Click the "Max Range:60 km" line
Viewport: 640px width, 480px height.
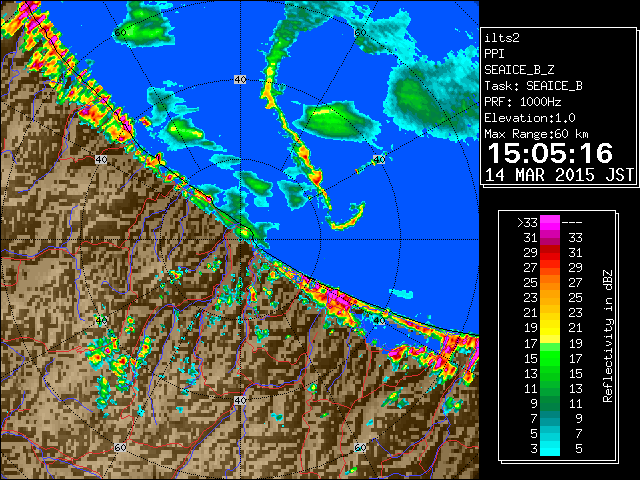pyautogui.click(x=536, y=134)
